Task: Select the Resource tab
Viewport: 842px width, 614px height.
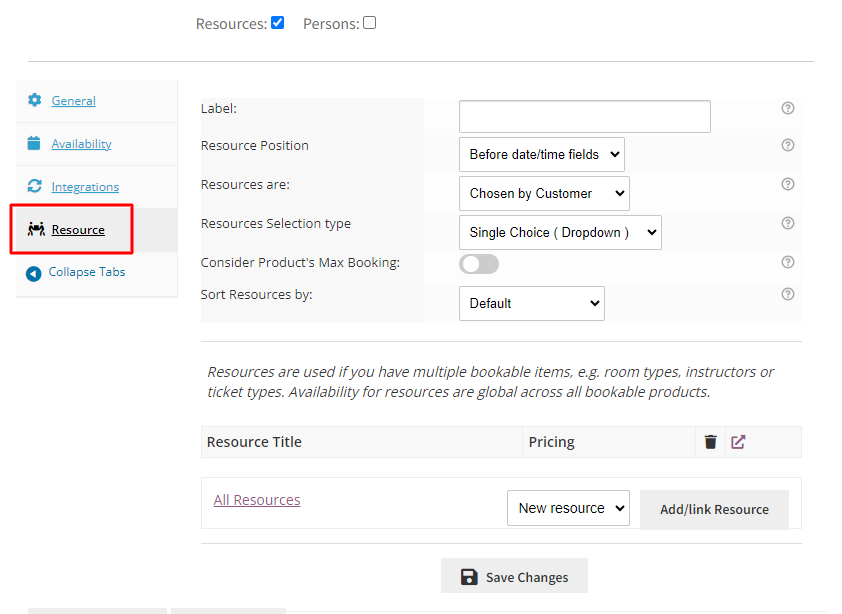Action: pyautogui.click(x=78, y=229)
